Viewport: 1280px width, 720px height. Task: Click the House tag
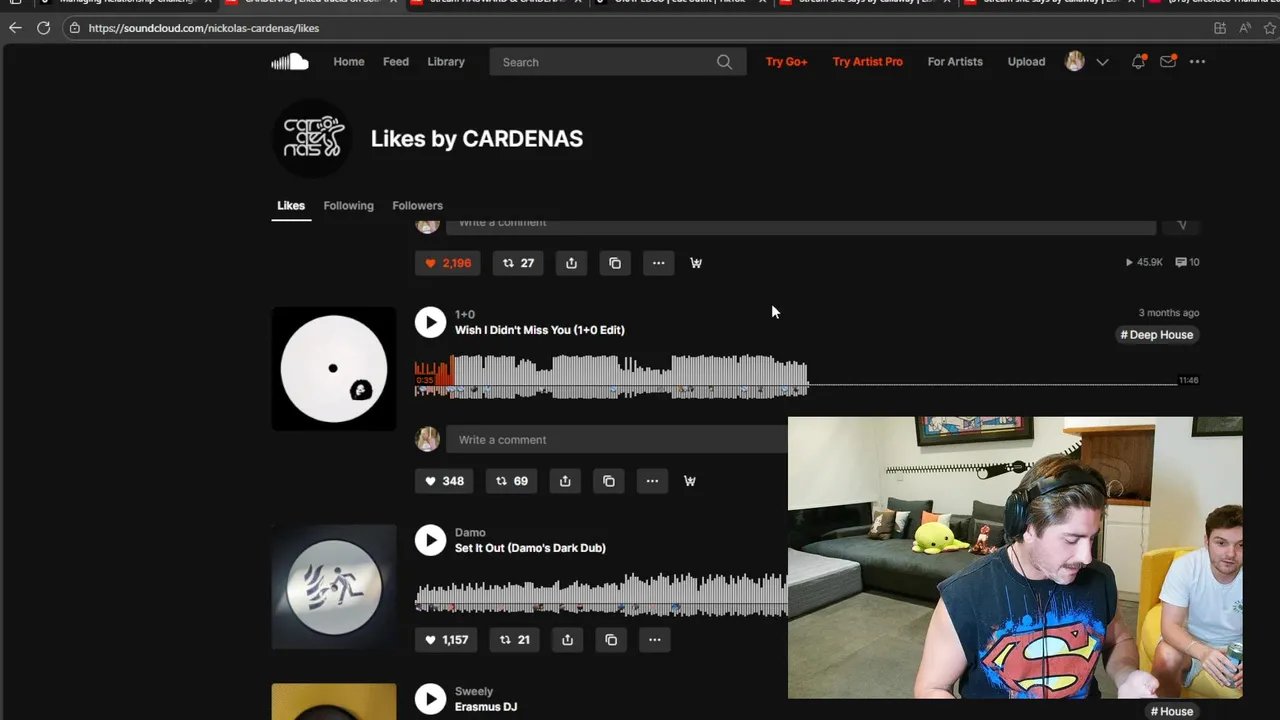point(1172,711)
